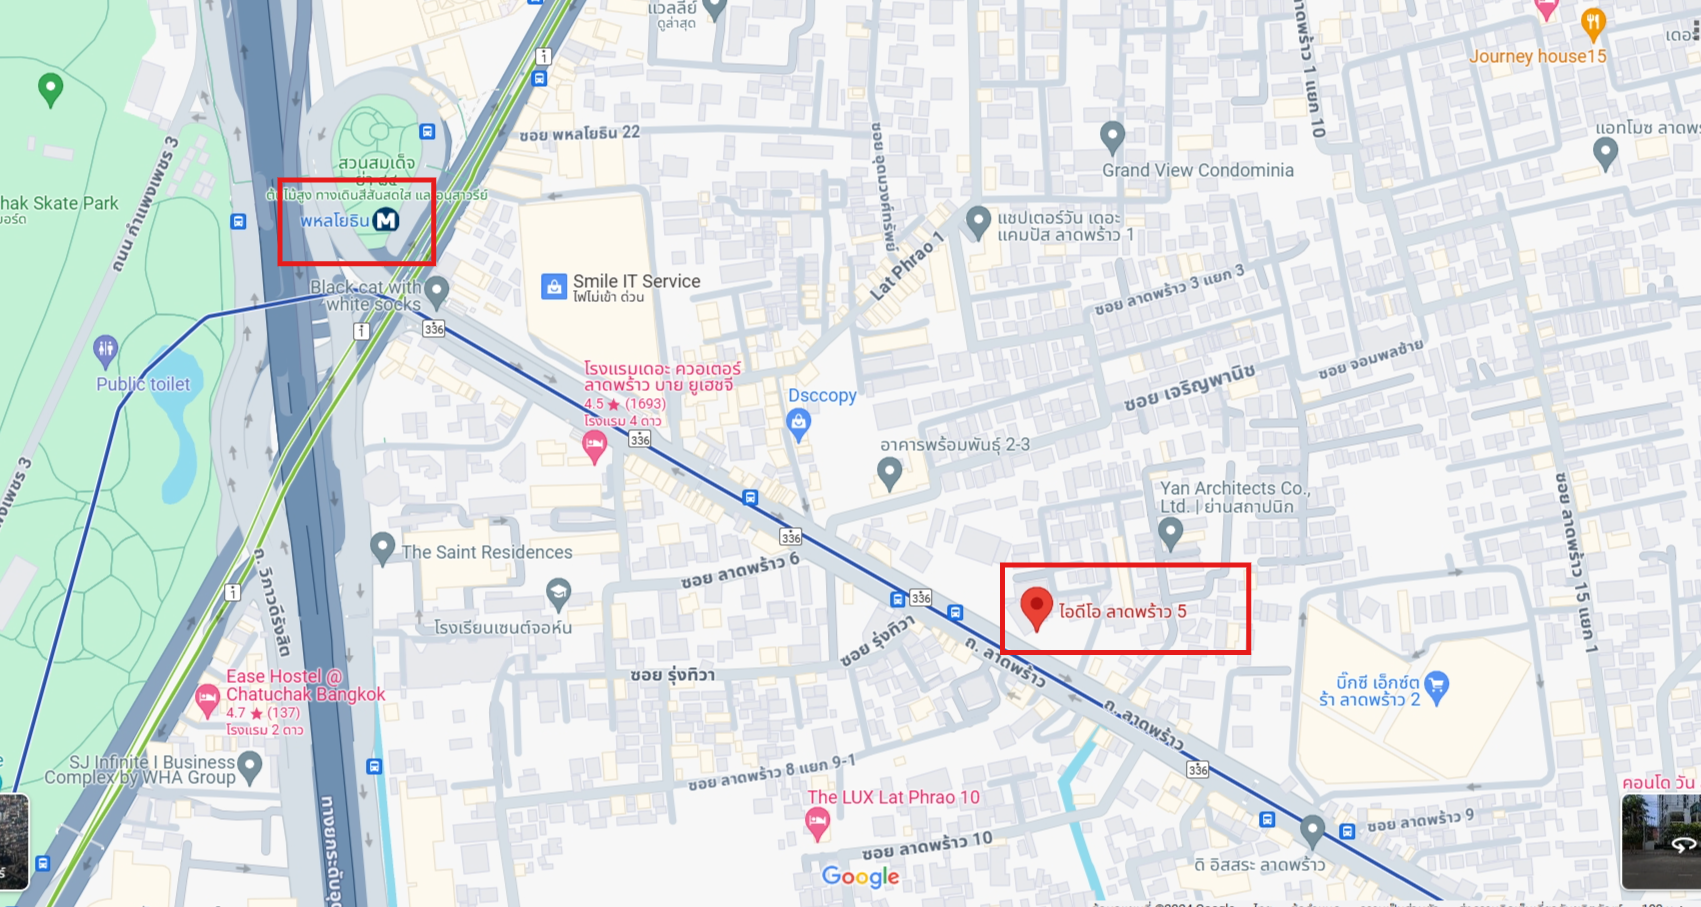Select the พหลโยธิน MRT station icon
This screenshot has height=907, width=1701.
pos(386,220)
